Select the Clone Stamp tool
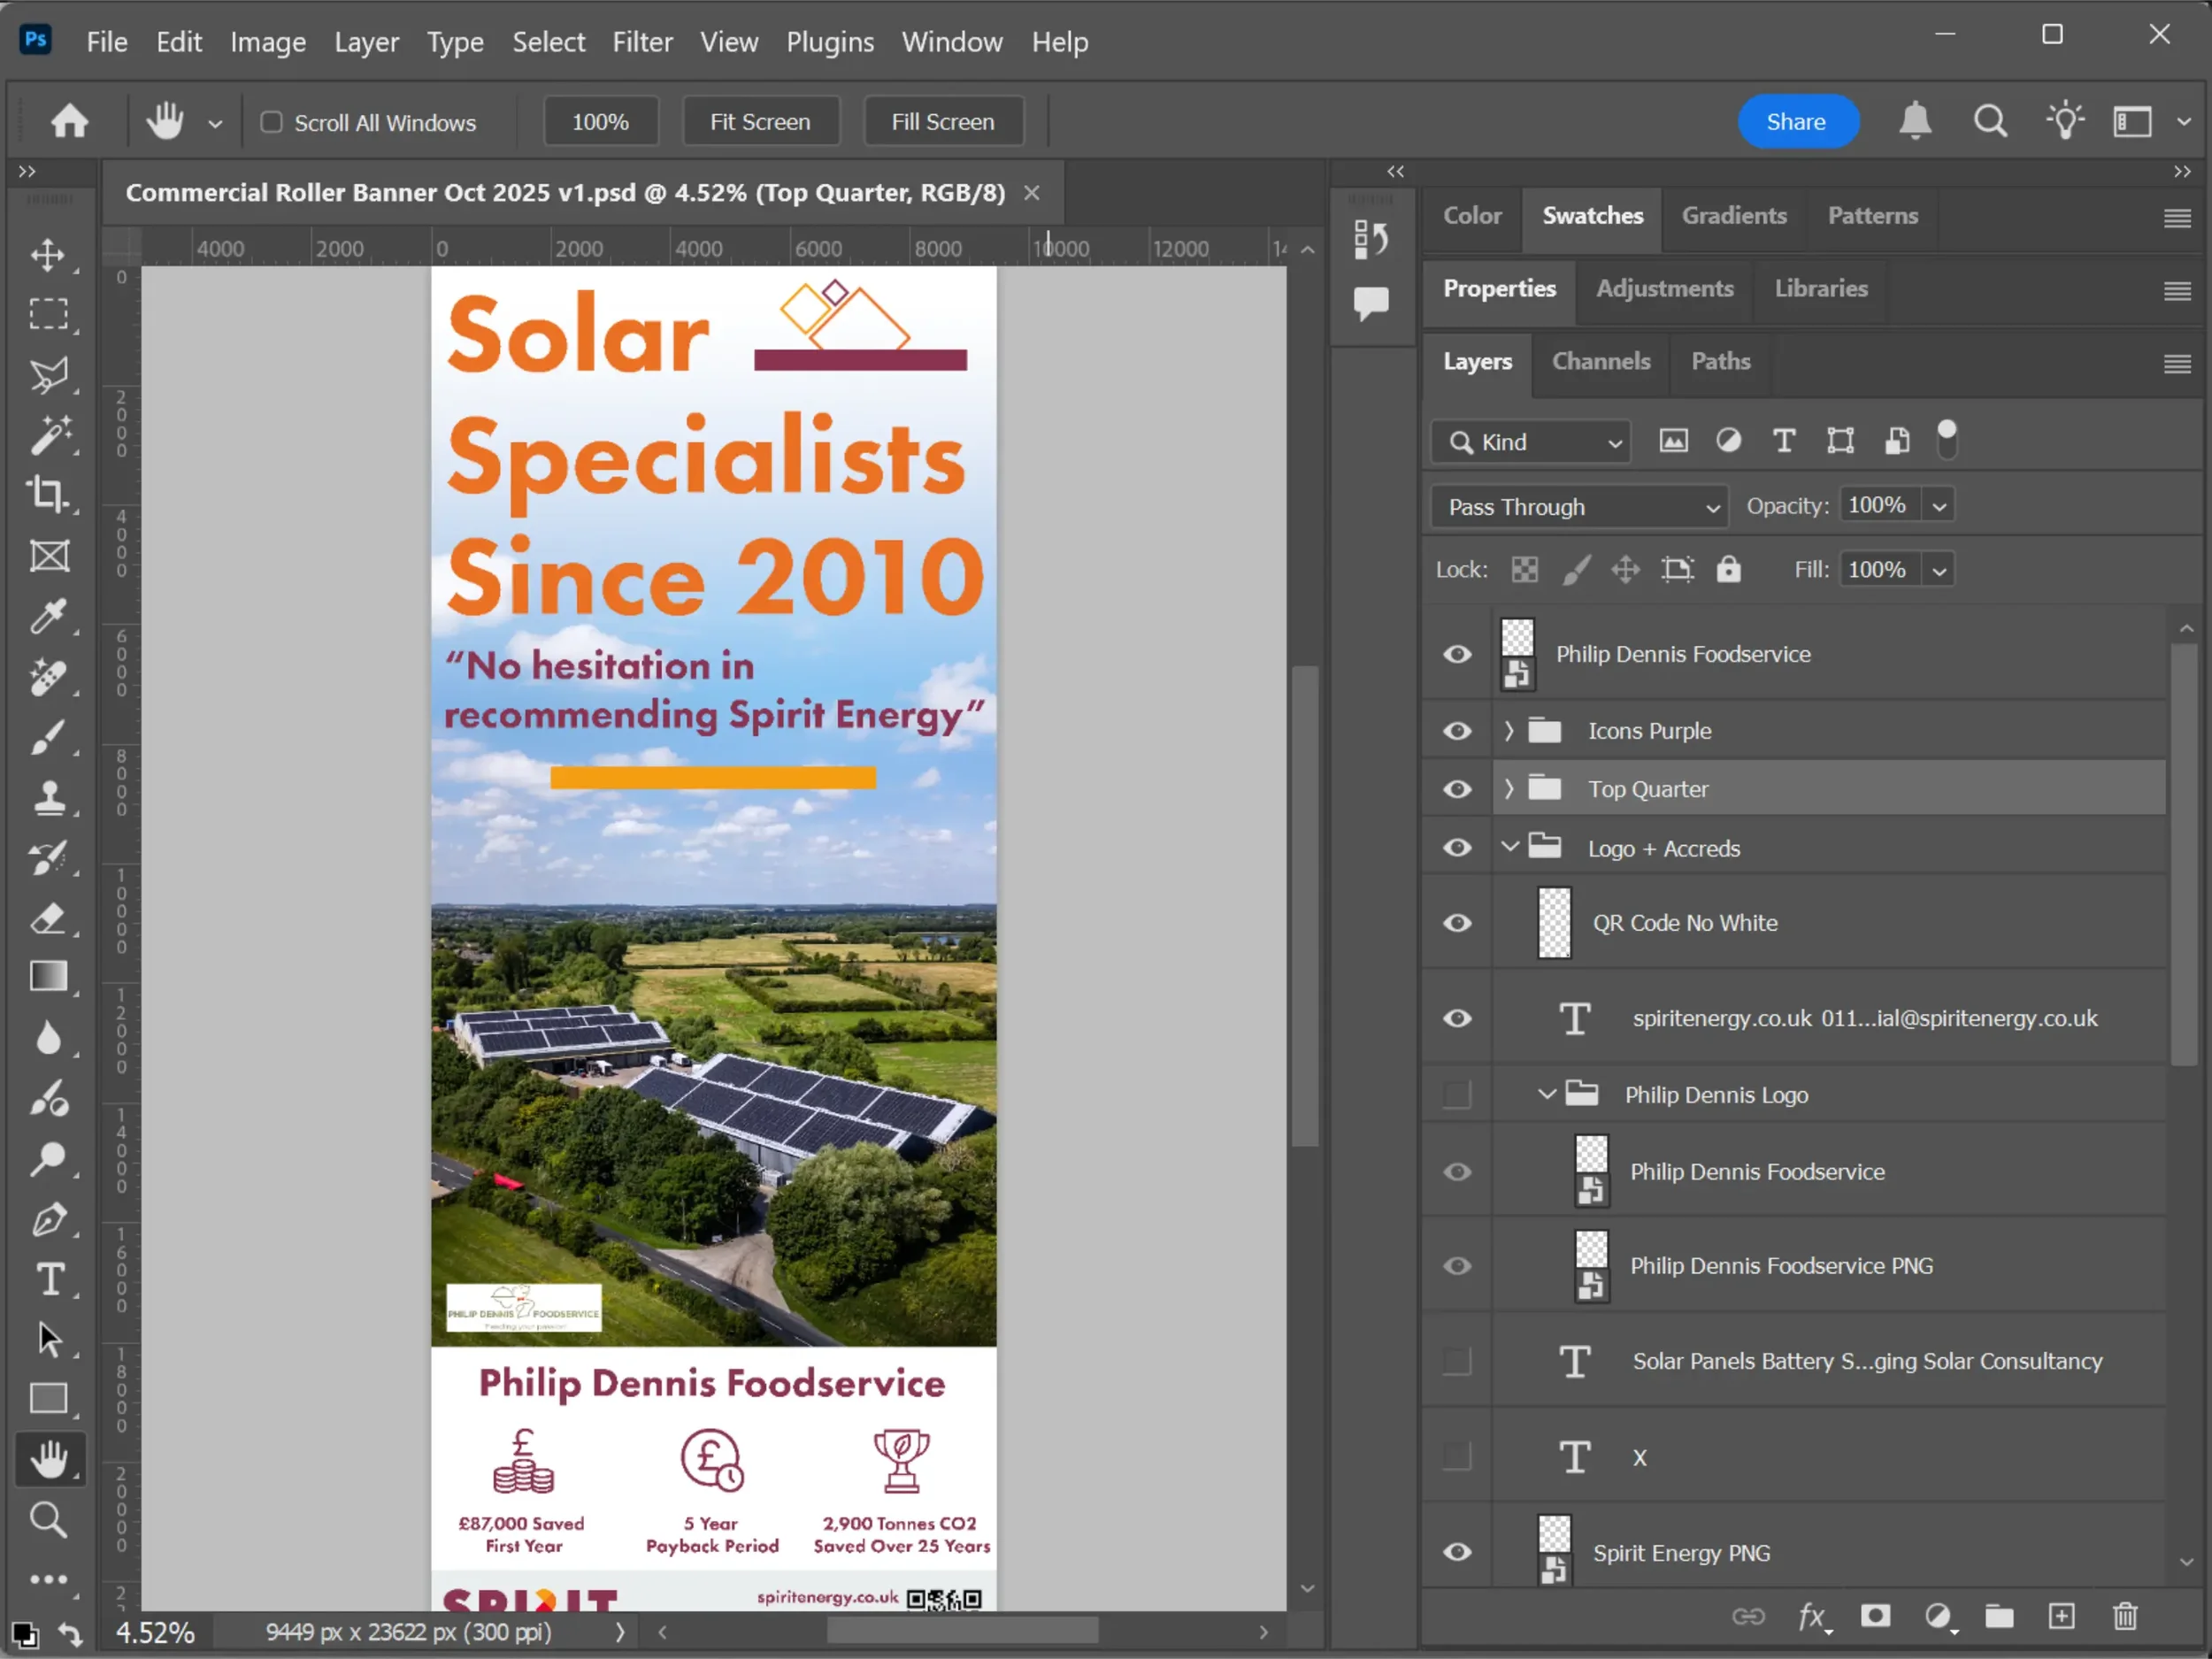2212x1659 pixels. [47, 798]
